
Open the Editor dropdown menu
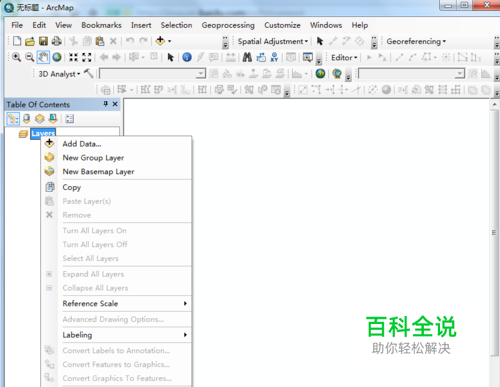click(x=344, y=57)
